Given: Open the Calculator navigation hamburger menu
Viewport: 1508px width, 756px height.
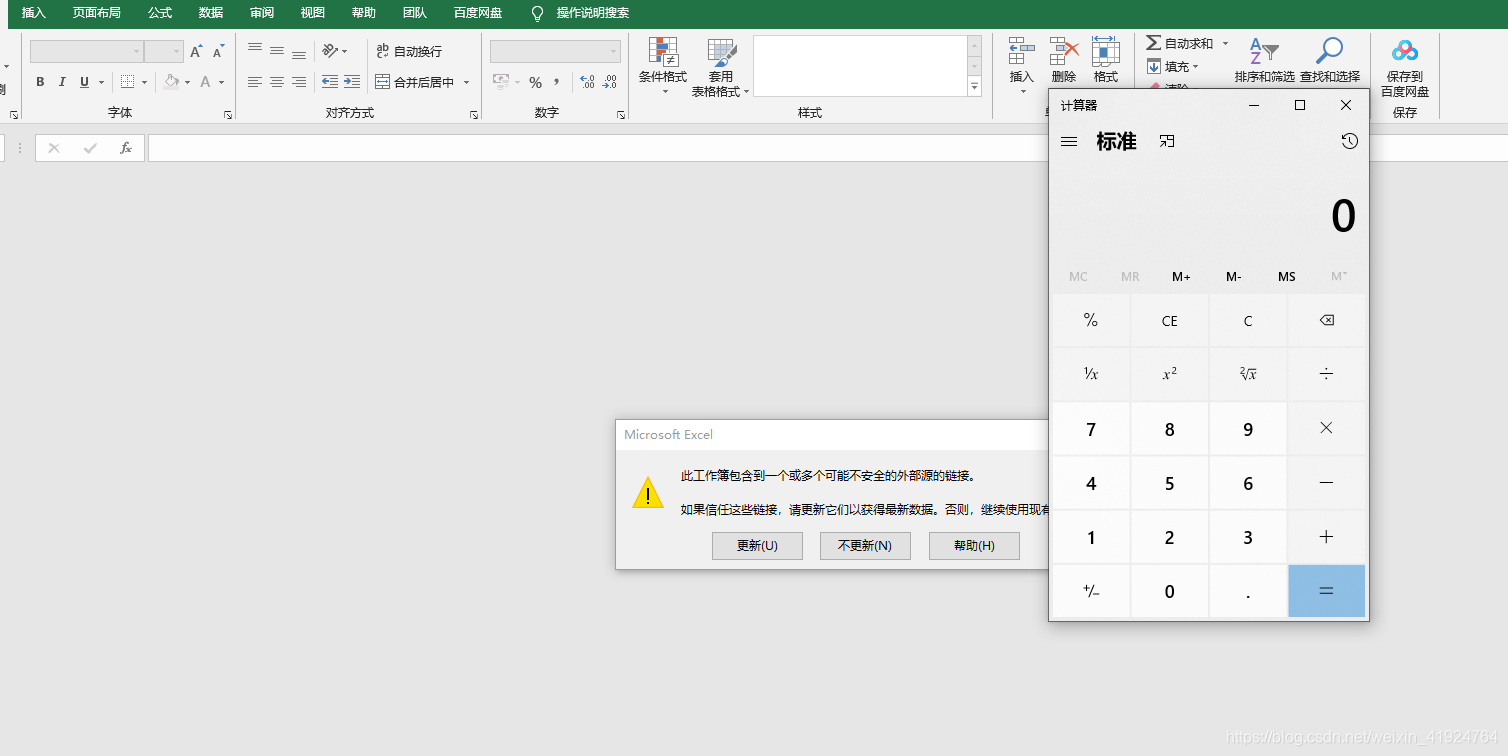Looking at the screenshot, I should click(1069, 142).
